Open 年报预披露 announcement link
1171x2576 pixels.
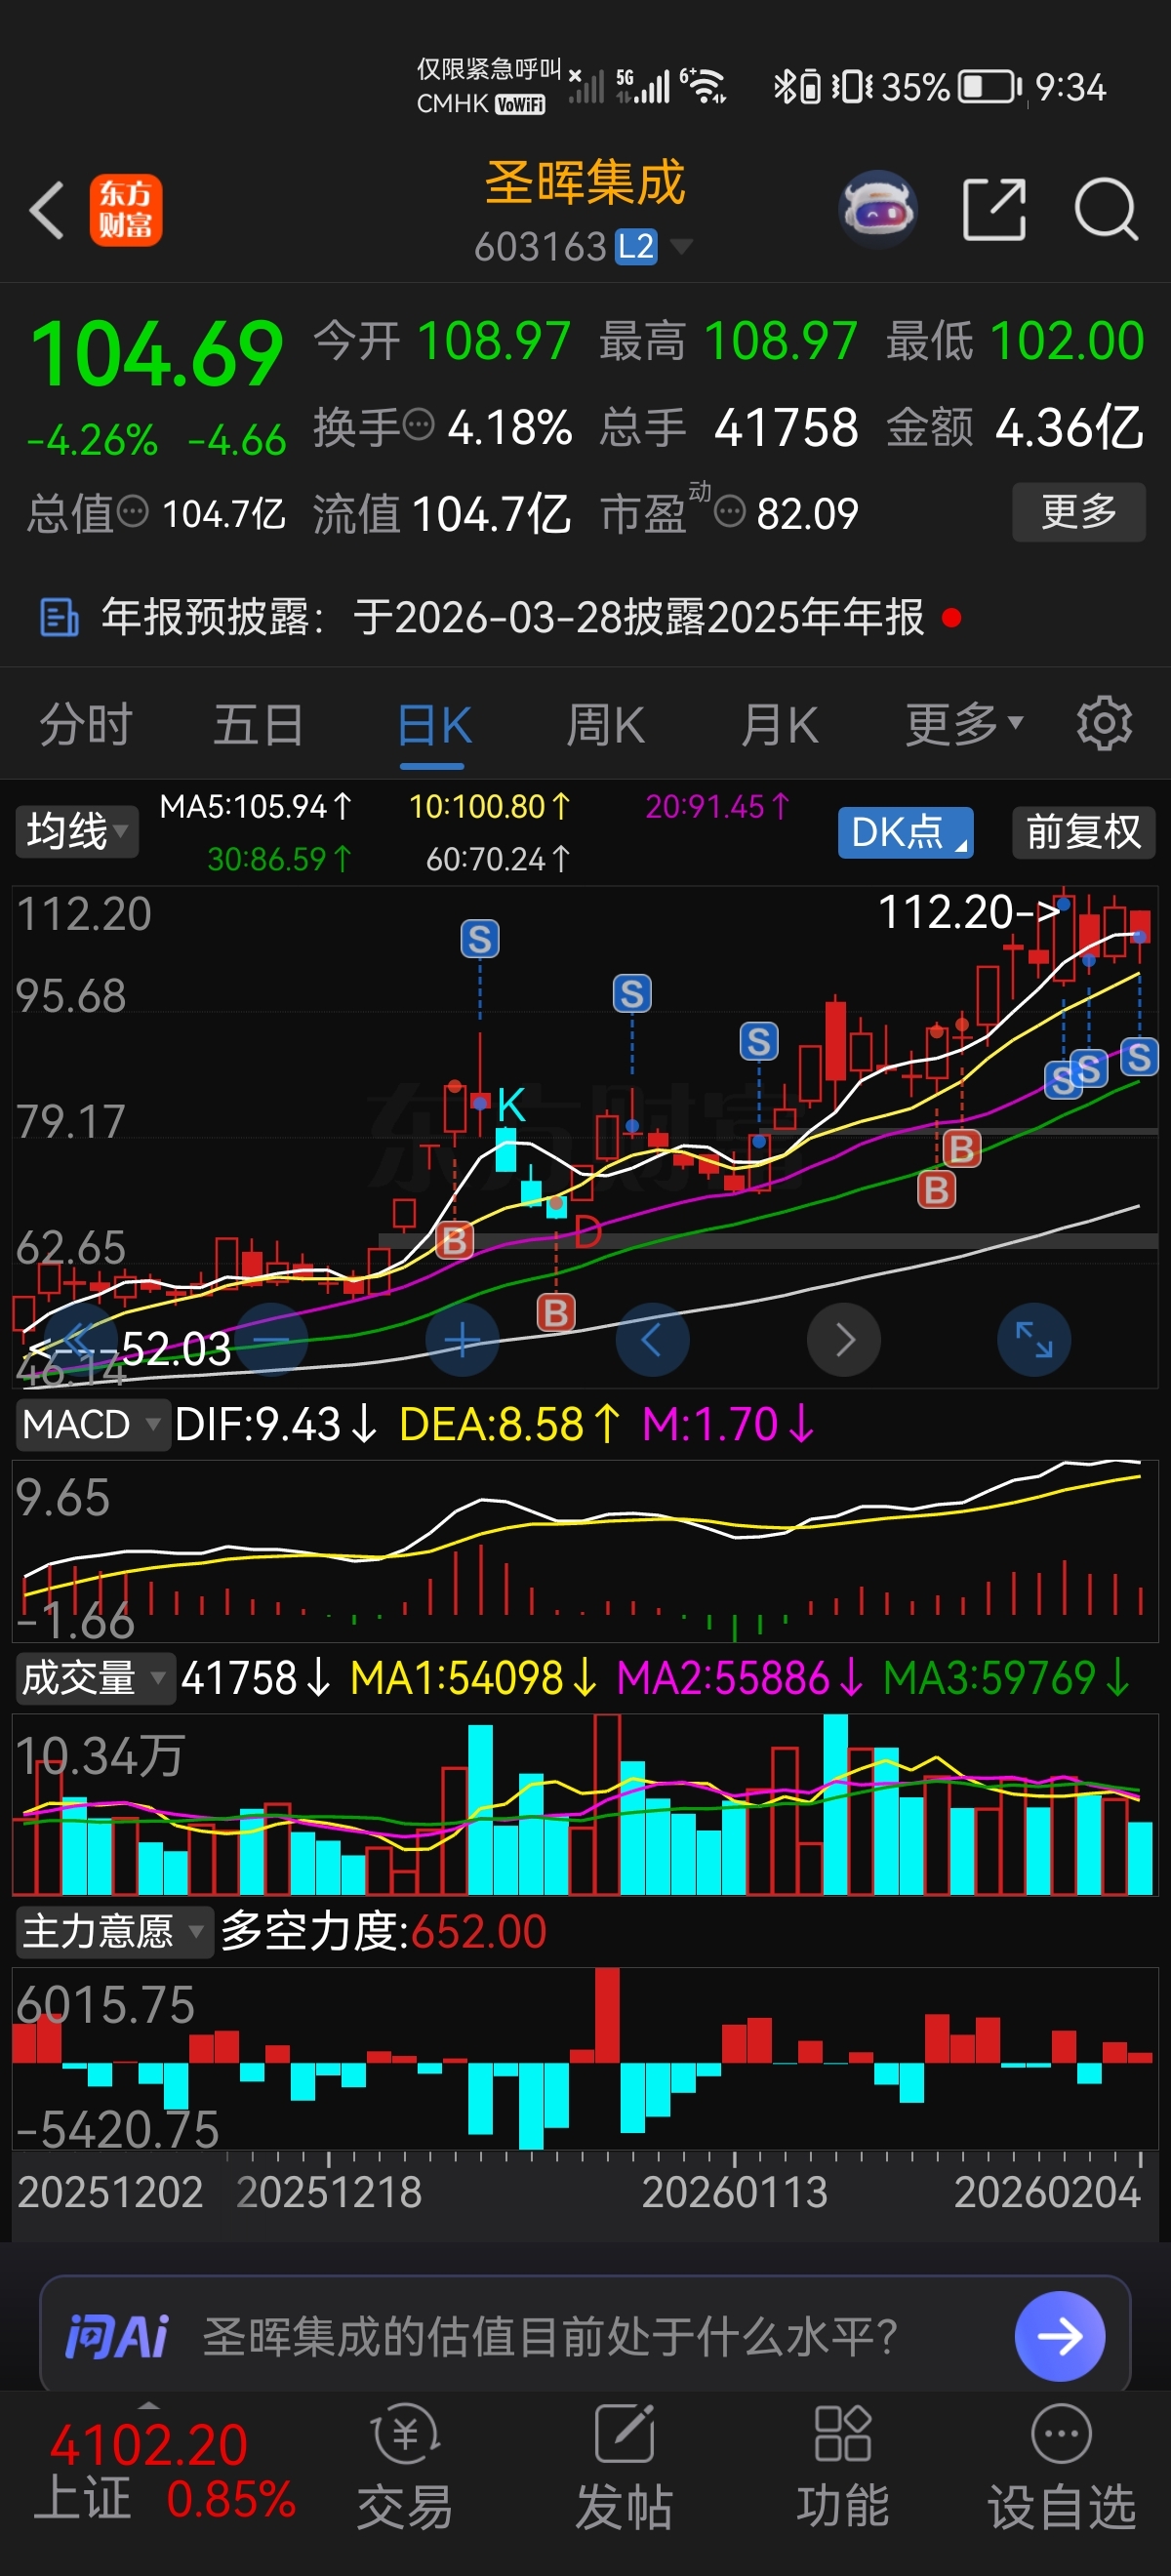511,617
